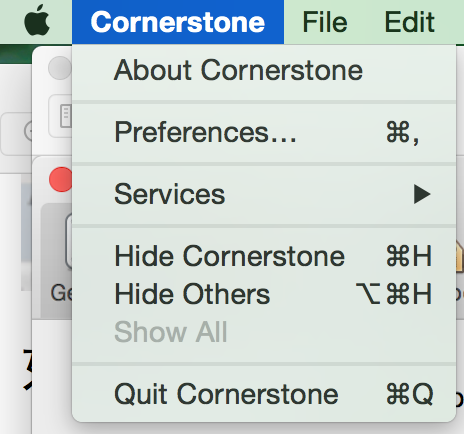
Task: Expand the Services submenu
Action: pos(264,194)
